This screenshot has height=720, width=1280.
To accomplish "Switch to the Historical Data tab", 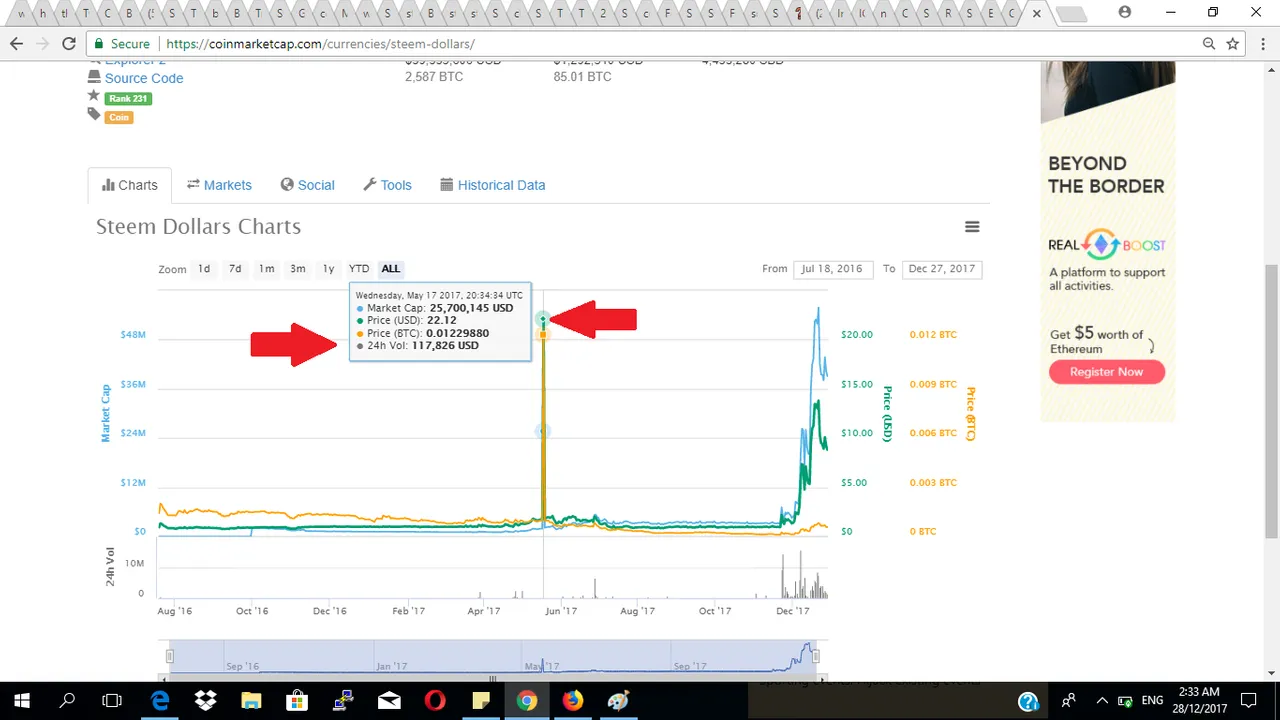I will coord(492,185).
